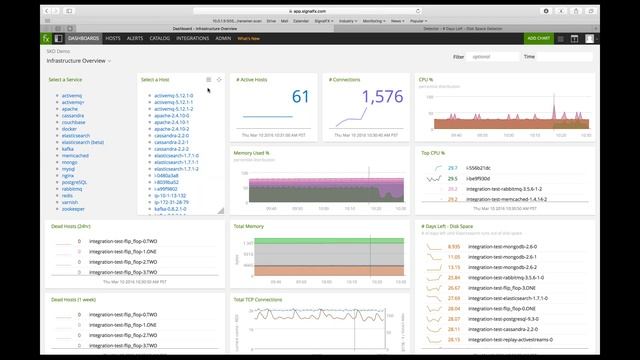The height and width of the screenshot is (360, 640).
Task: Select the nginx service link
Action: pos(68,176)
